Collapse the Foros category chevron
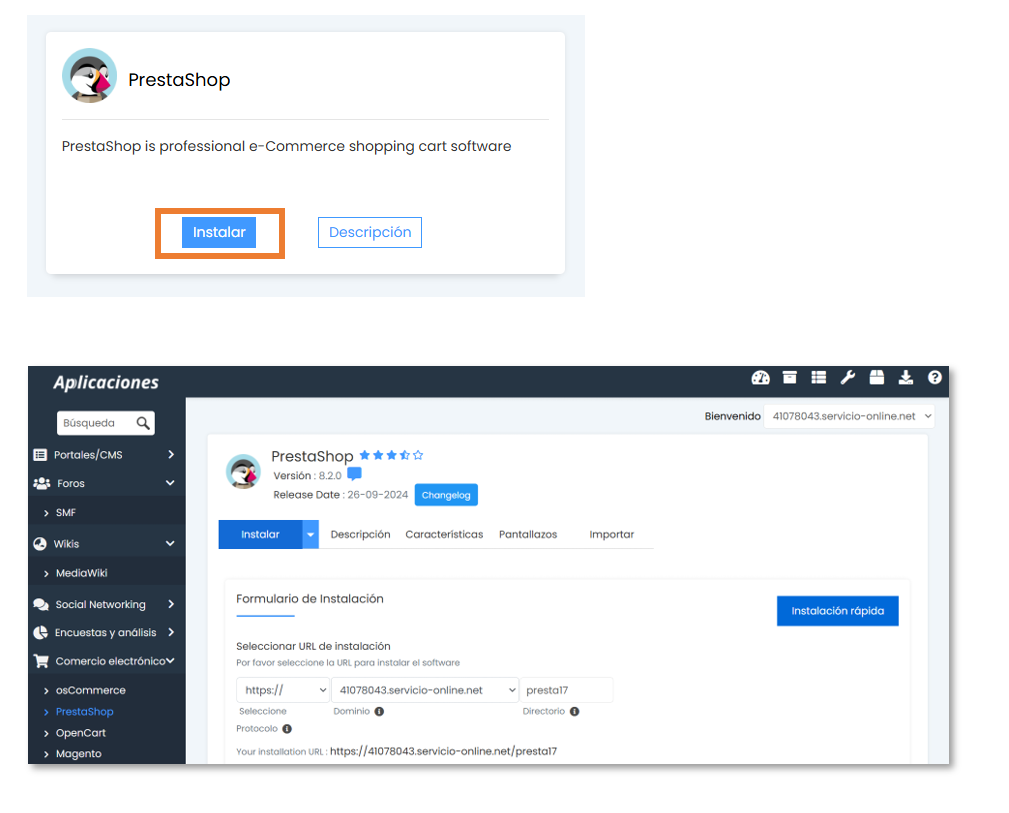 pos(170,483)
